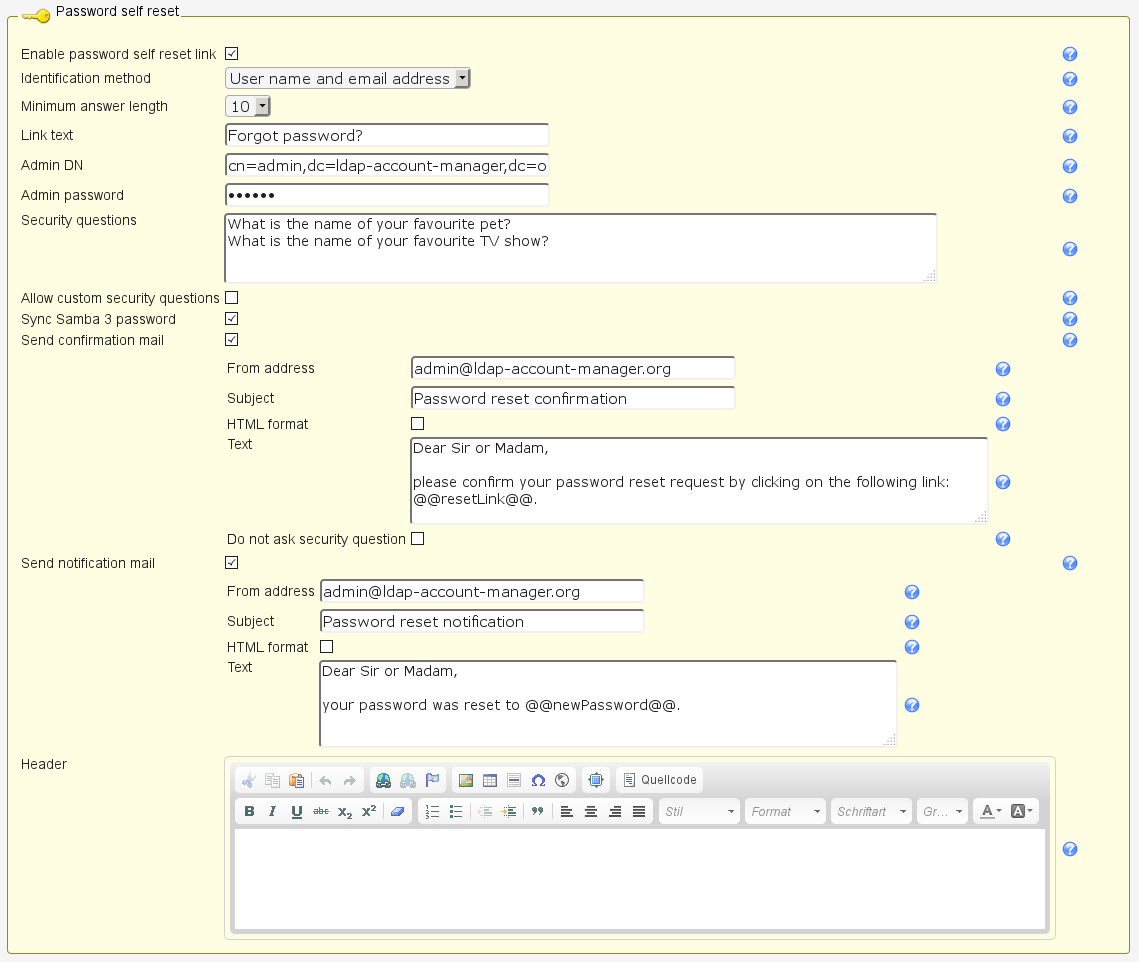Click the Link text input field
The image size is (1139, 962).
(x=387, y=135)
